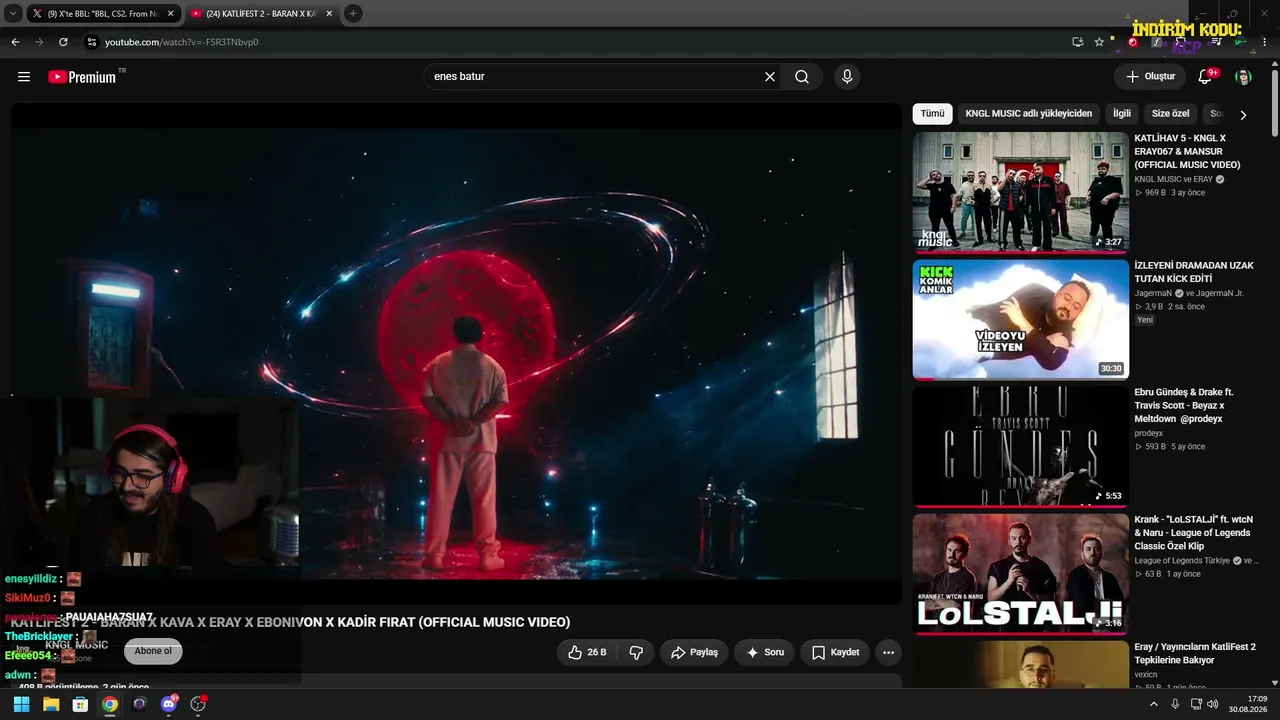Click the Oluştur create button
This screenshot has width=1280, height=720.
click(1150, 77)
